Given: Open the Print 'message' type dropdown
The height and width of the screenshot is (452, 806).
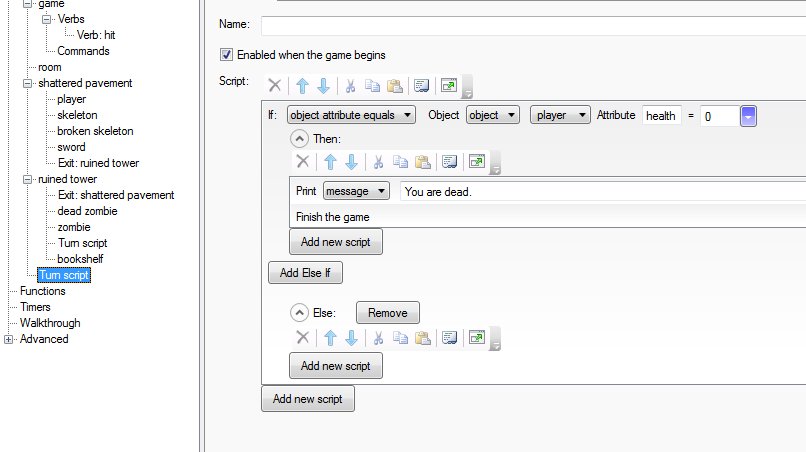Looking at the screenshot, I should (x=357, y=191).
